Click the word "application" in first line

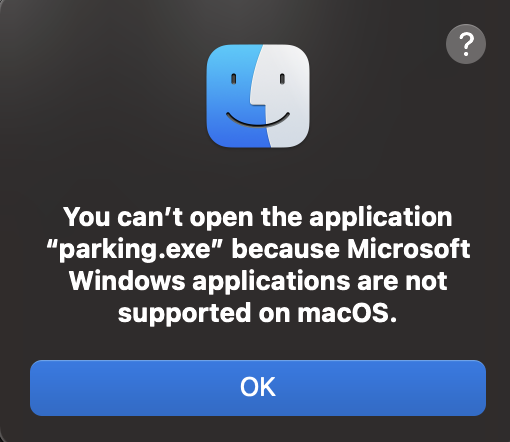coord(381,218)
